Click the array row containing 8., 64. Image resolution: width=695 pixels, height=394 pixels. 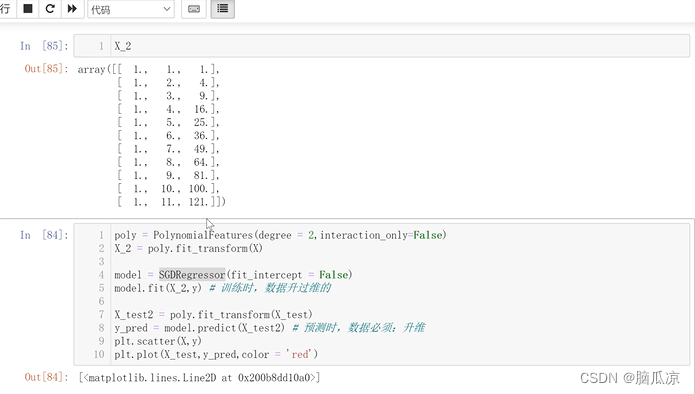pos(168,162)
